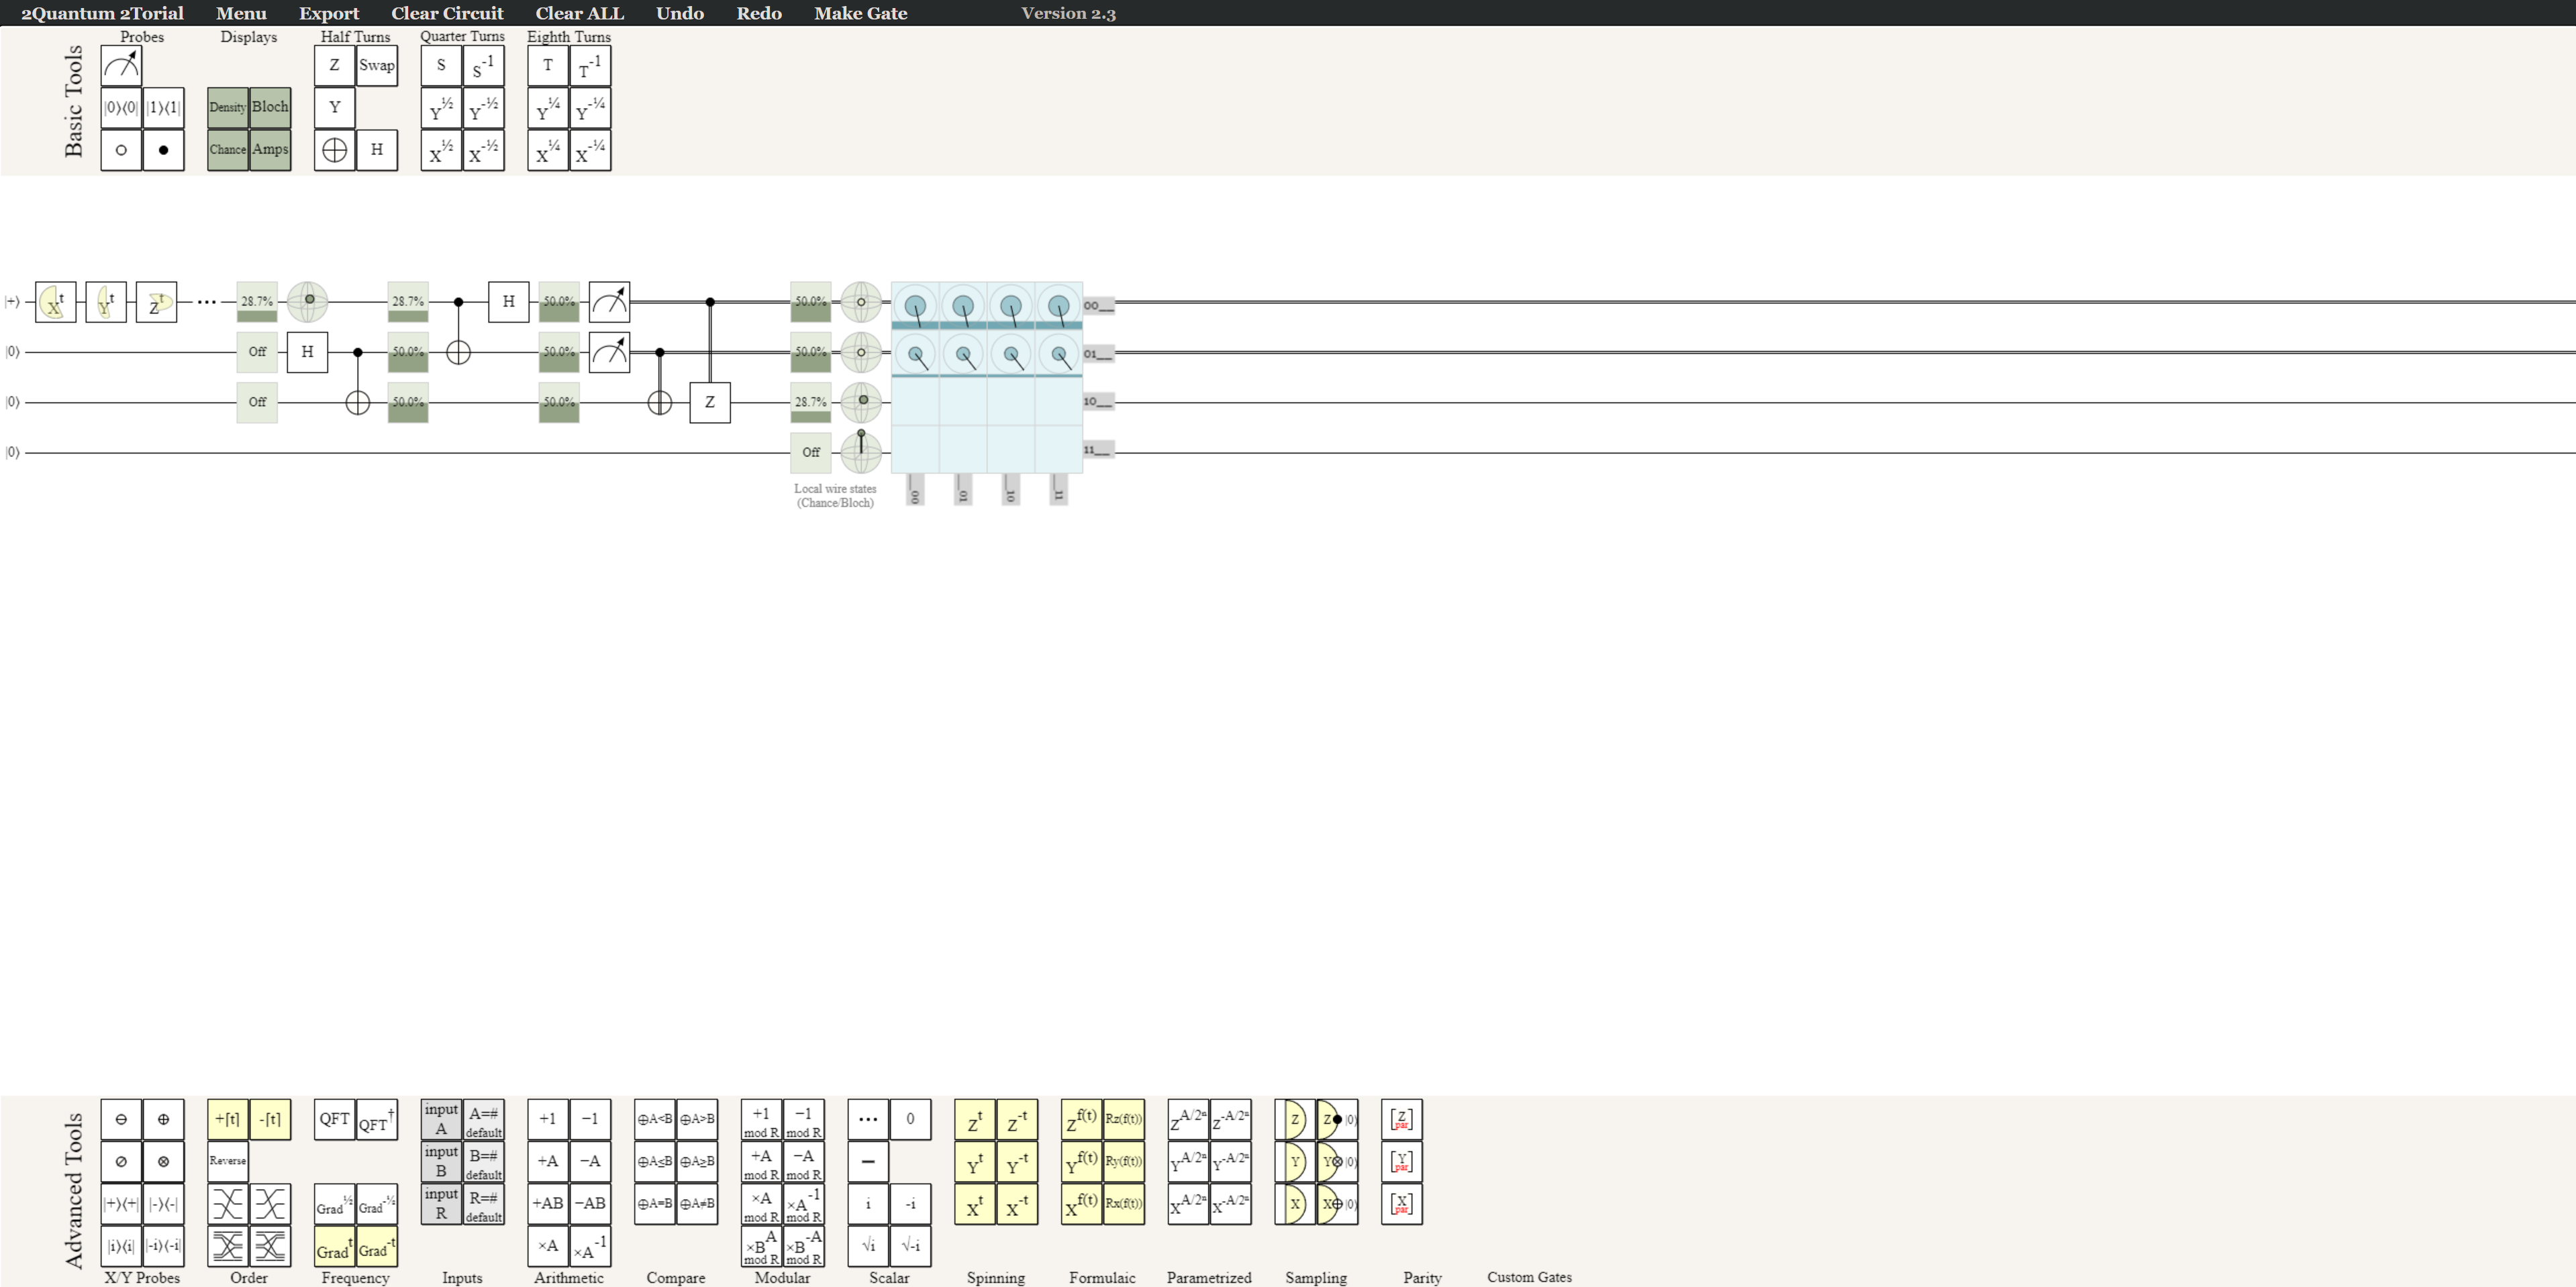The width and height of the screenshot is (2576, 1287).
Task: Toggle the |+⟩ initial state of first wire
Action: point(12,301)
